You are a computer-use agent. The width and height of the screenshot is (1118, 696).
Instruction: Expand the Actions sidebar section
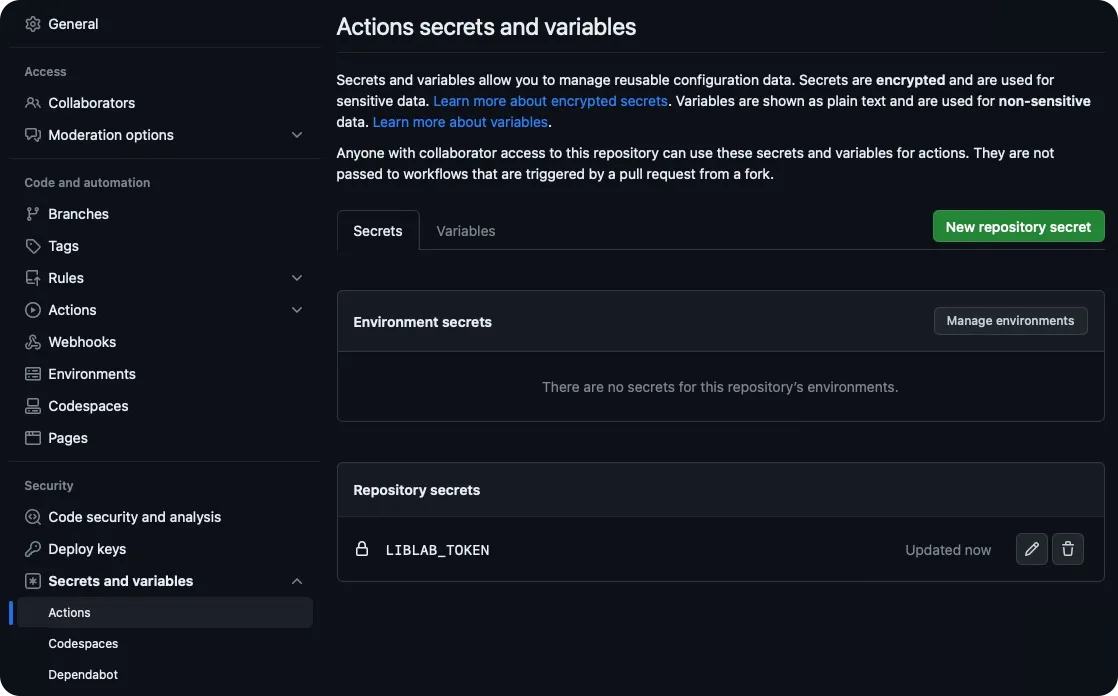(296, 309)
